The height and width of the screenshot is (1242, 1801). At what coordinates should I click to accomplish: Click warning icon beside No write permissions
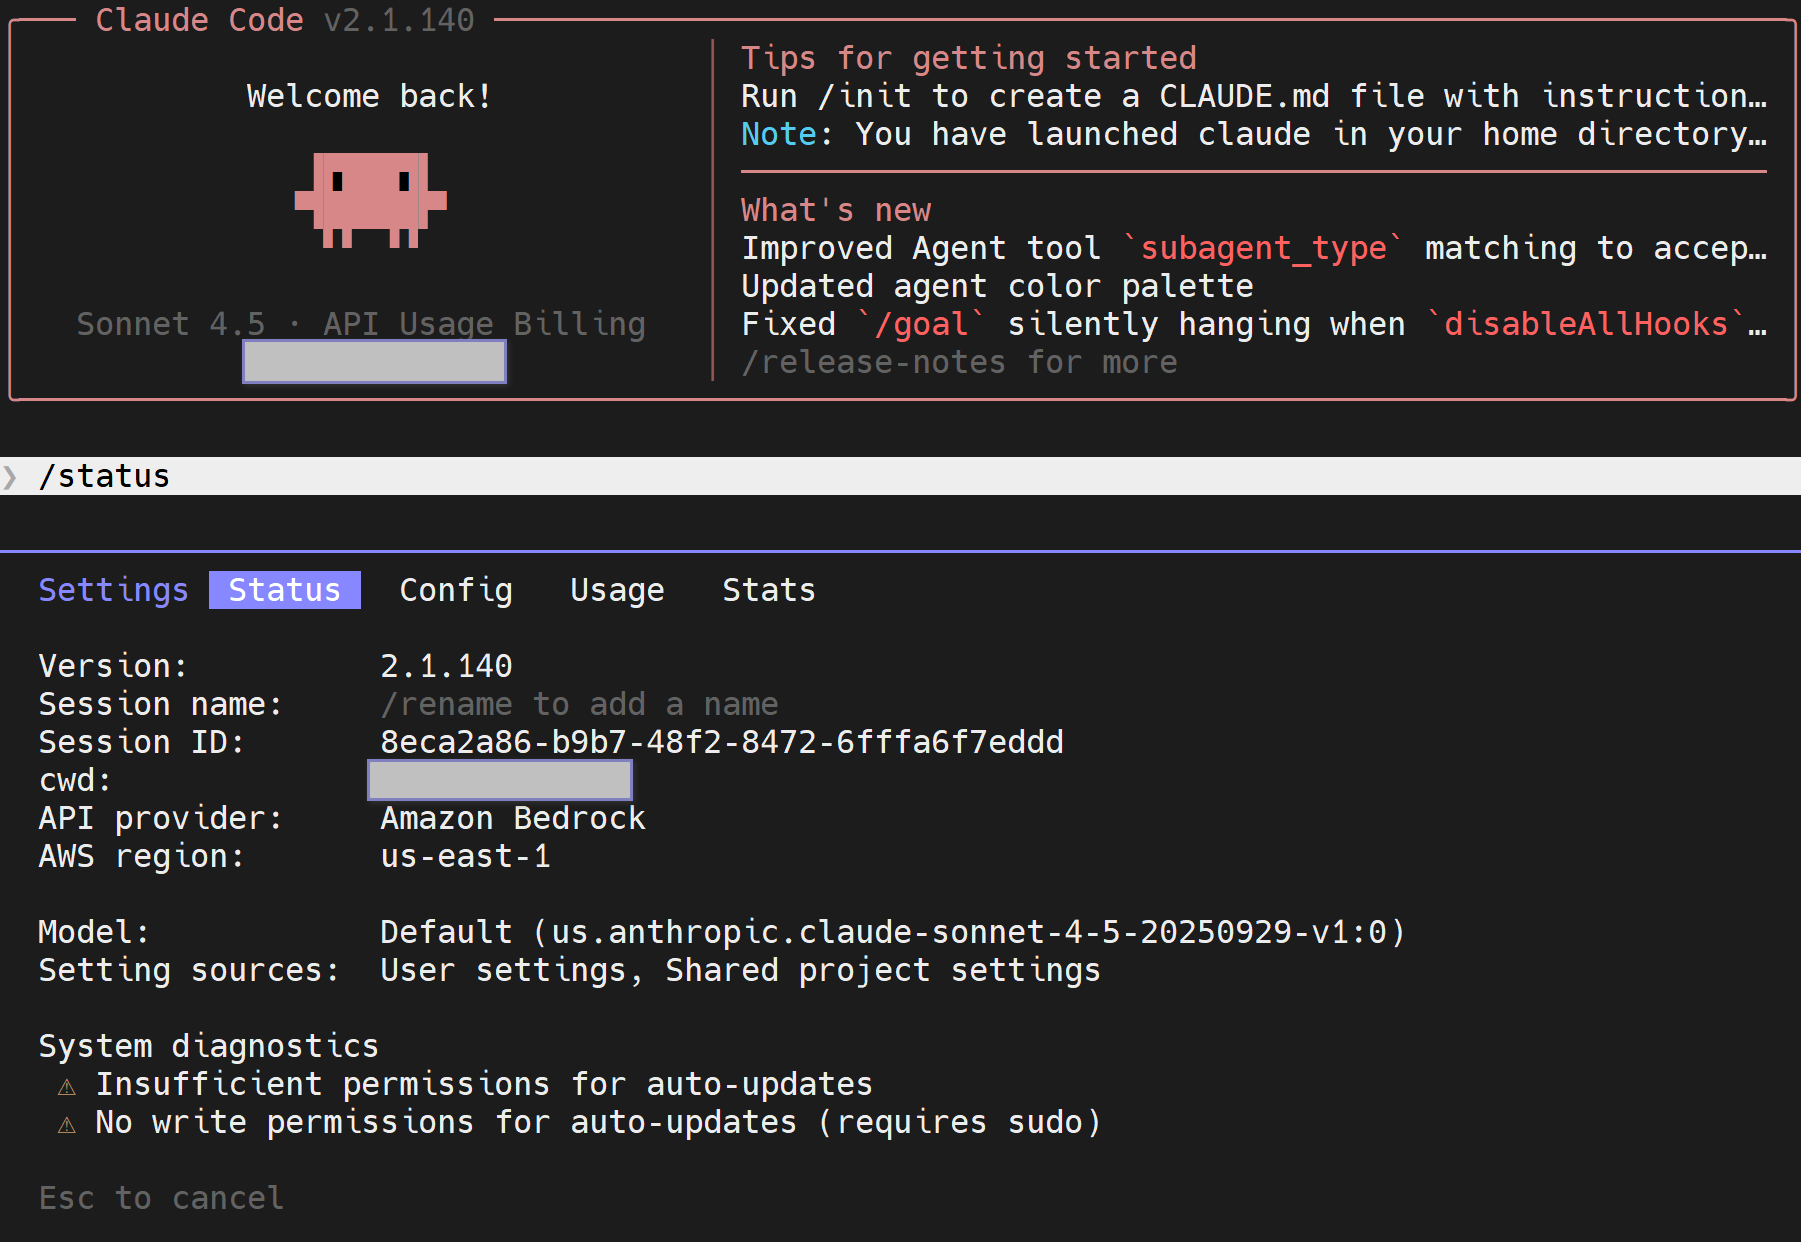pyautogui.click(x=67, y=1124)
